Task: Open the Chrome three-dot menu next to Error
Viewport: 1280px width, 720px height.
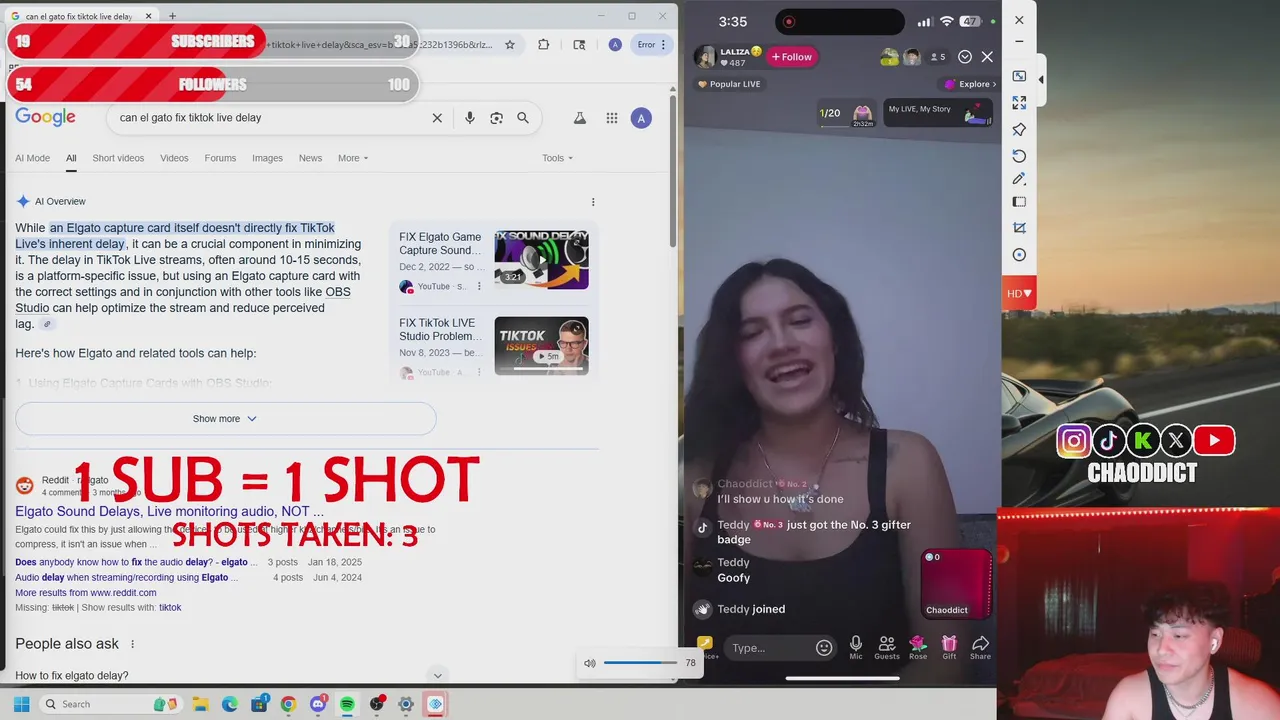Action: pyautogui.click(x=663, y=45)
